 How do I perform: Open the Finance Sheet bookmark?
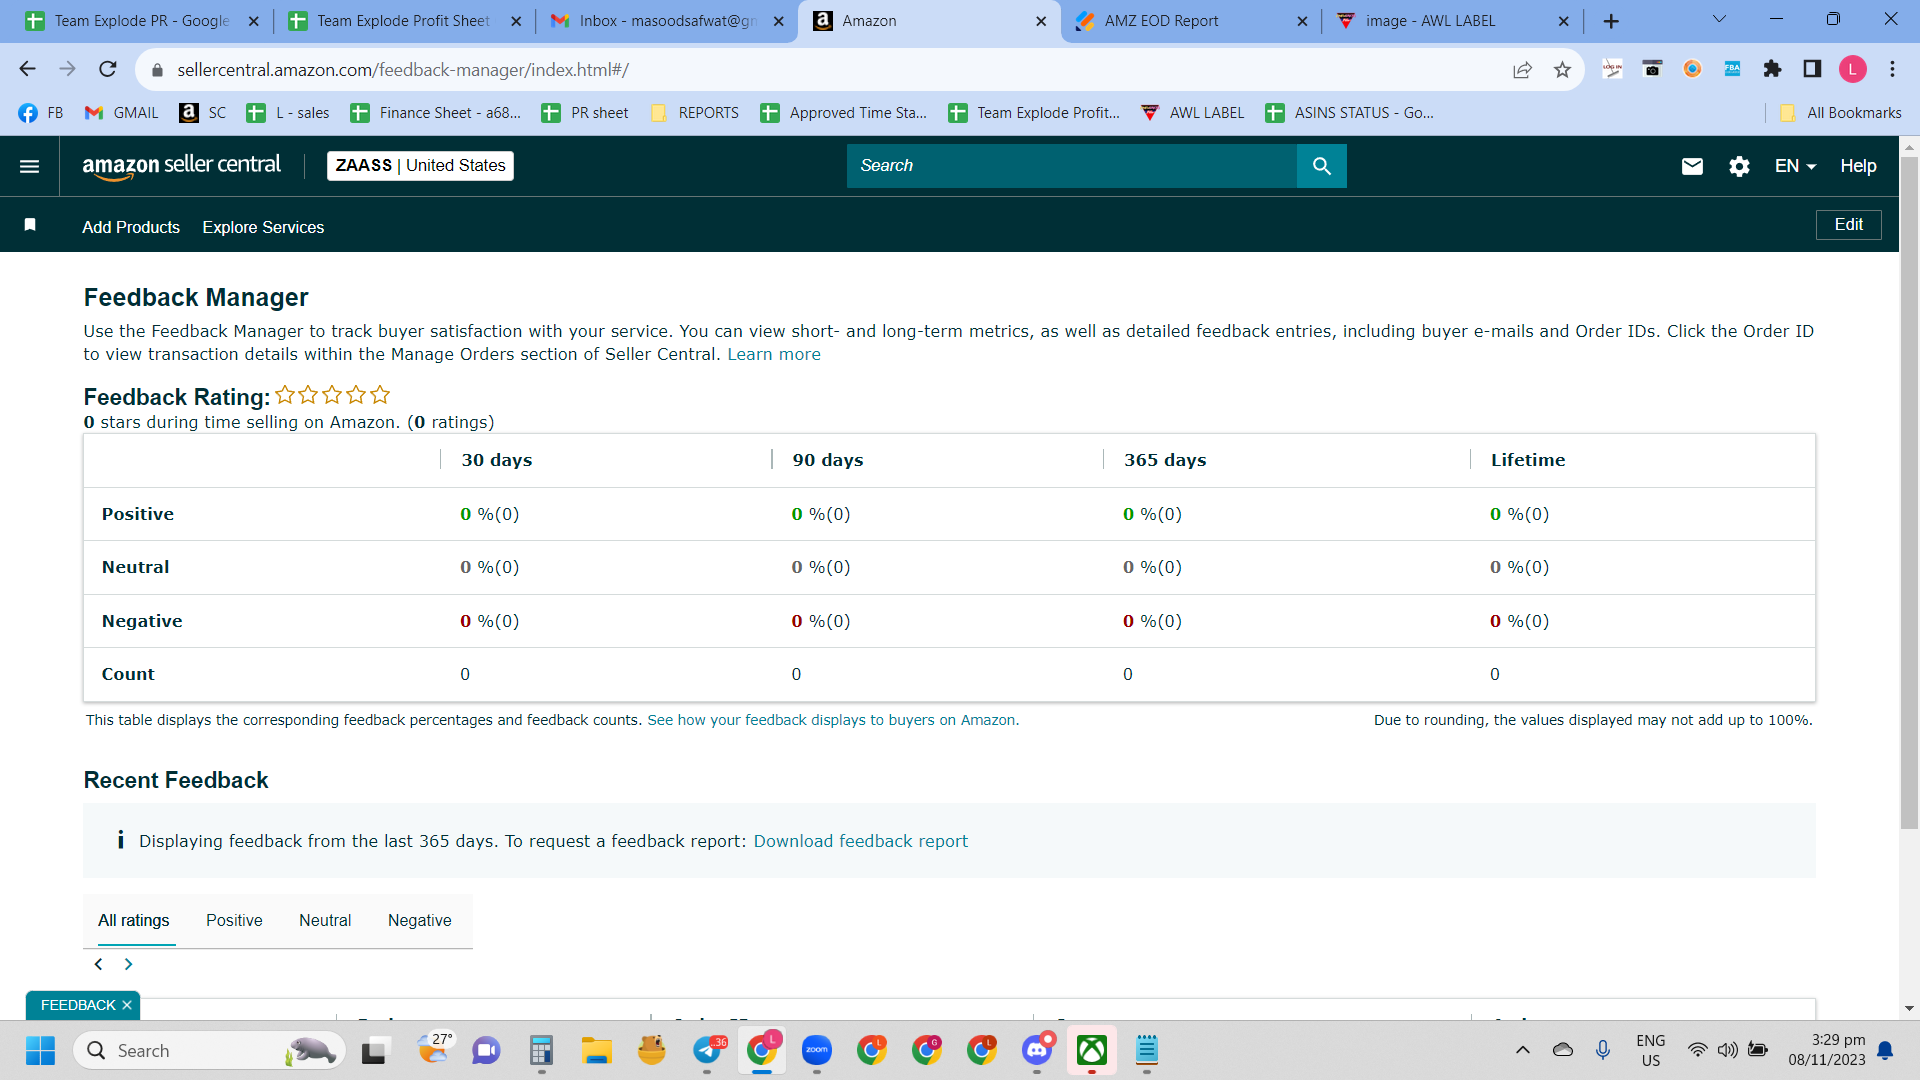pyautogui.click(x=436, y=113)
